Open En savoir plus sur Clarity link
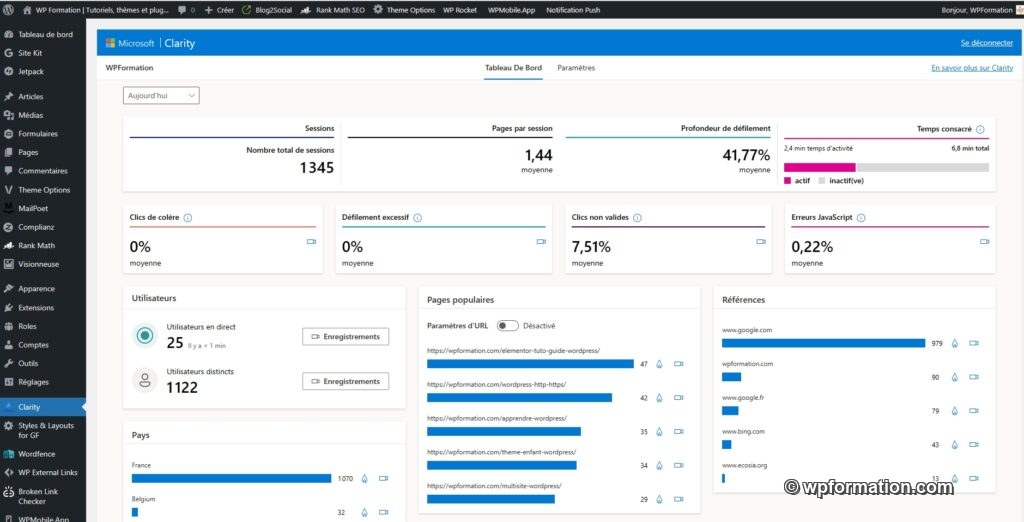 tap(972, 68)
